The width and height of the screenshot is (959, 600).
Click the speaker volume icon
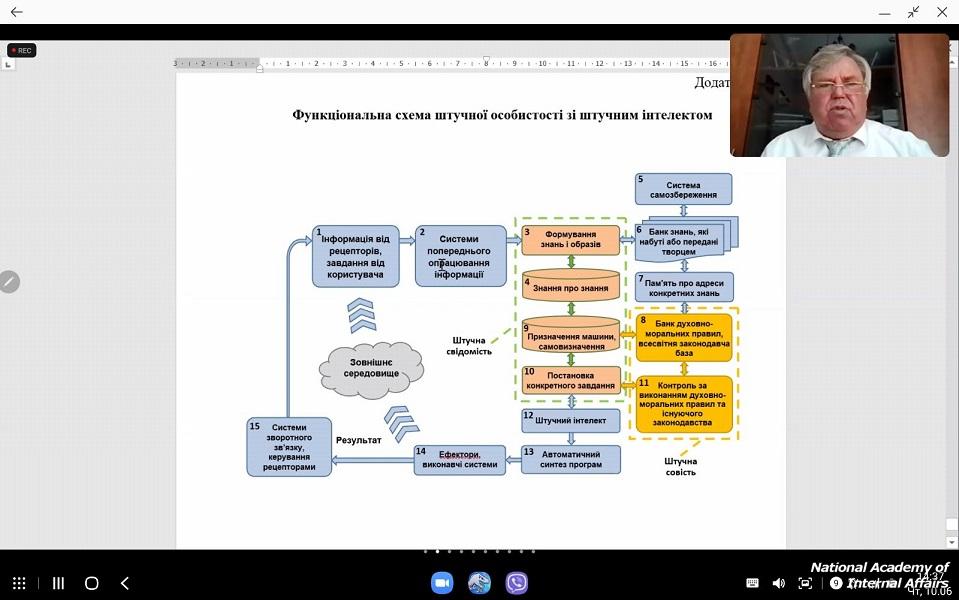[779, 583]
